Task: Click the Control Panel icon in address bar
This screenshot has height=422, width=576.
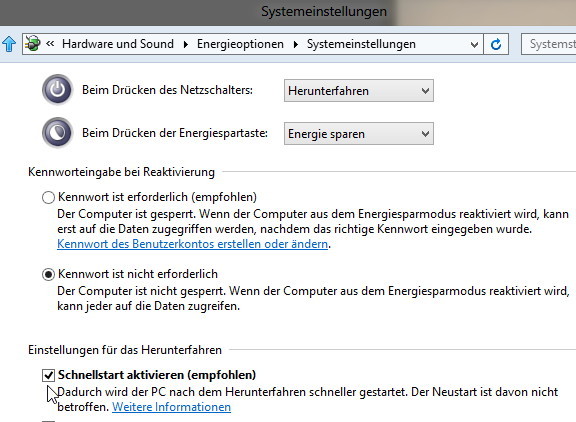Action: (33, 44)
